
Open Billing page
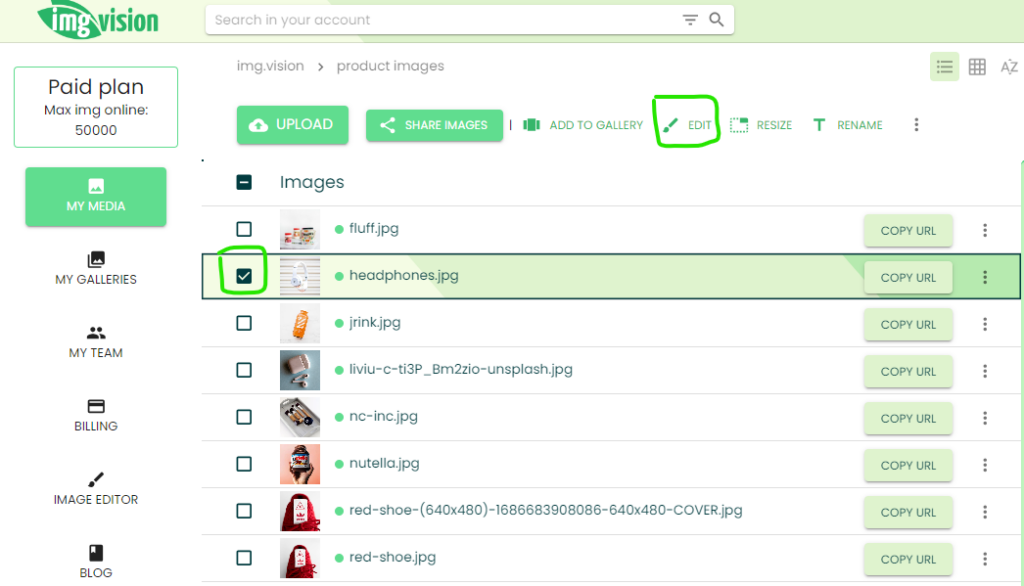pyautogui.click(x=96, y=415)
